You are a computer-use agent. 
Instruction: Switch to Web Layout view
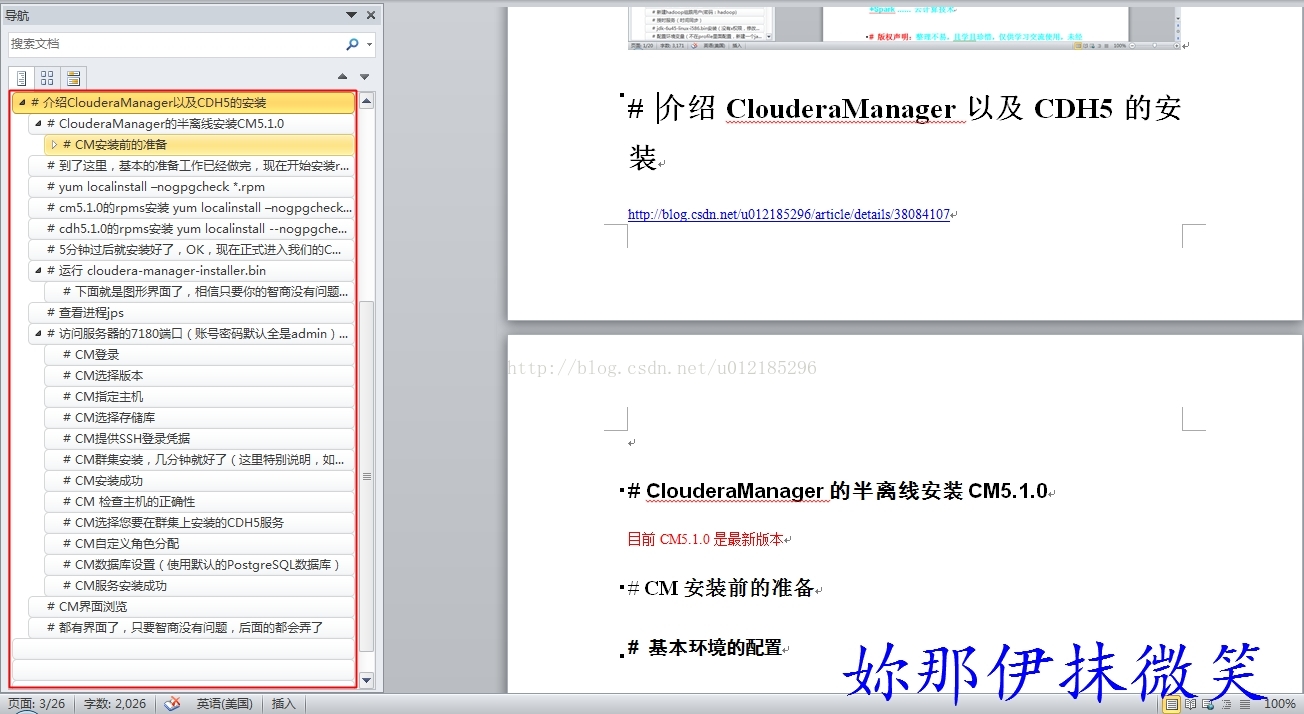click(x=1208, y=704)
